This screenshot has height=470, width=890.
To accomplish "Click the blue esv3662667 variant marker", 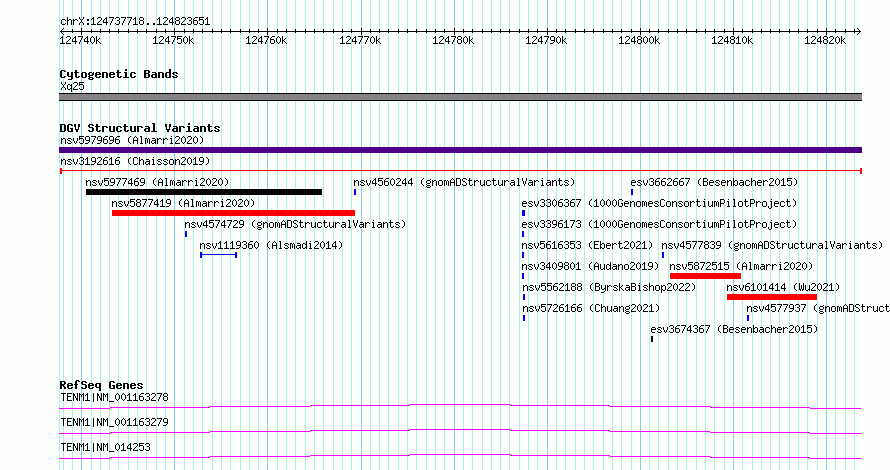I will click(x=632, y=192).
